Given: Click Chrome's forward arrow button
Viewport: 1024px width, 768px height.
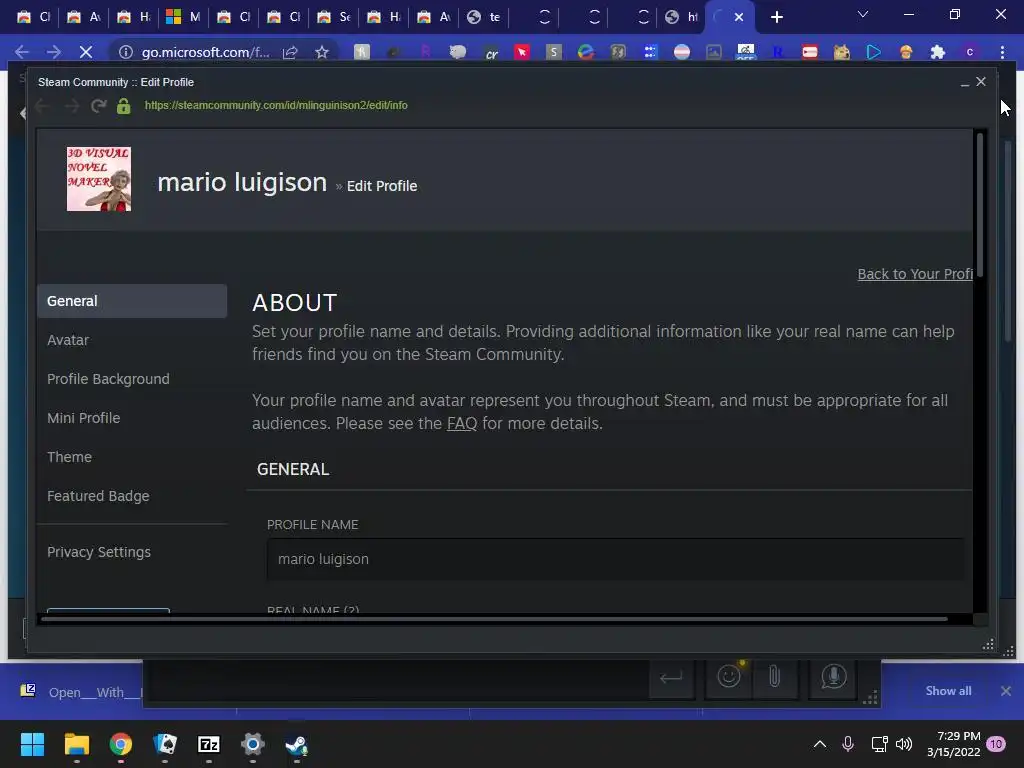Looking at the screenshot, I should click(54, 52).
